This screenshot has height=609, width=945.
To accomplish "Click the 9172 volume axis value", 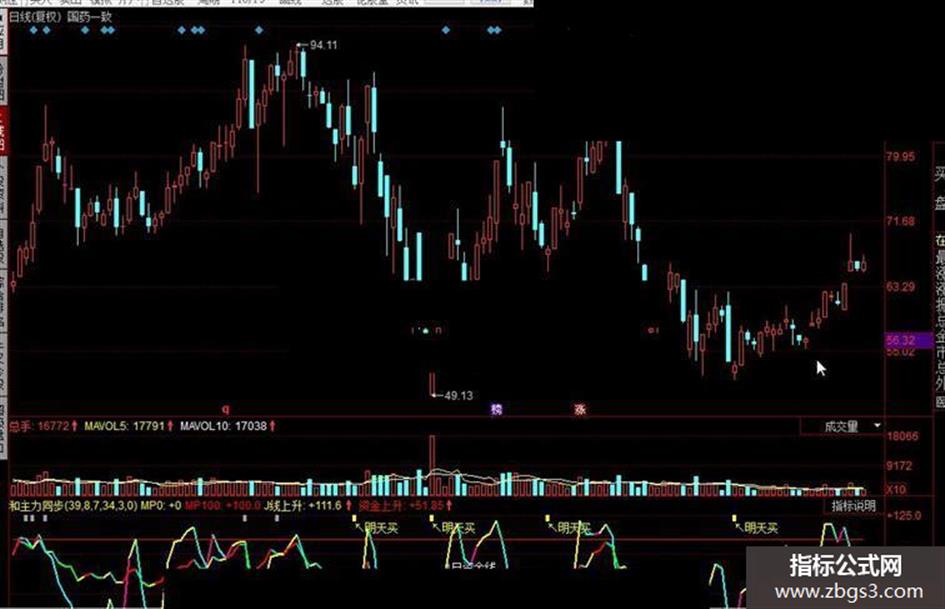I will (899, 465).
